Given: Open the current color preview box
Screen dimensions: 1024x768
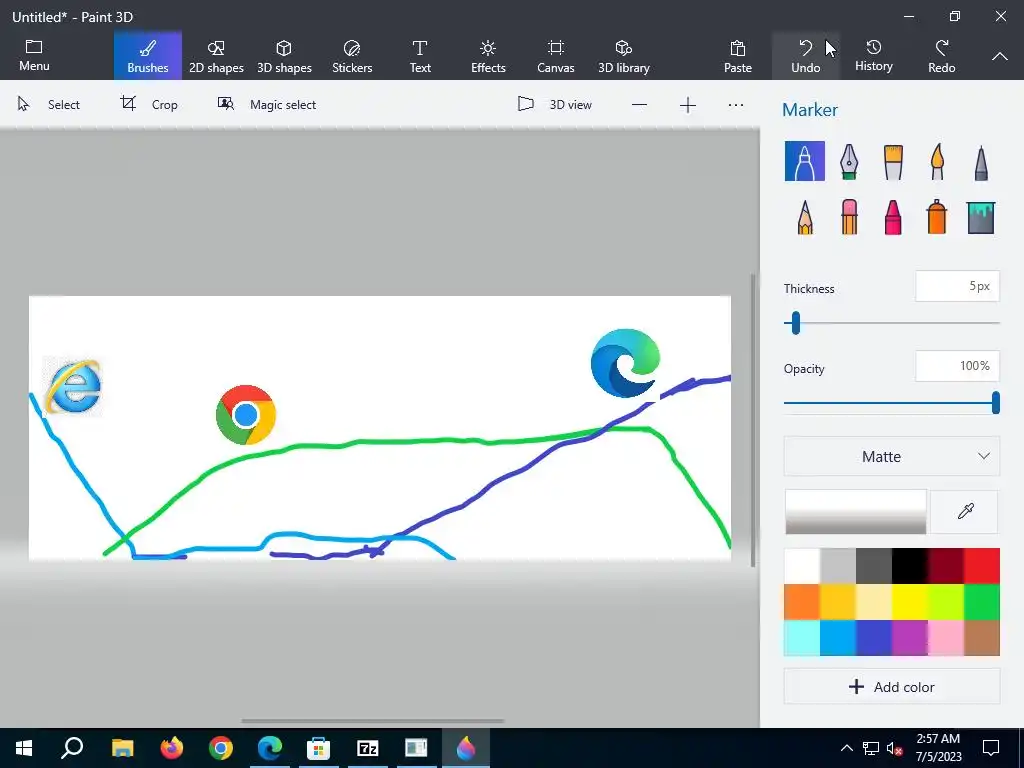Looking at the screenshot, I should point(856,511).
